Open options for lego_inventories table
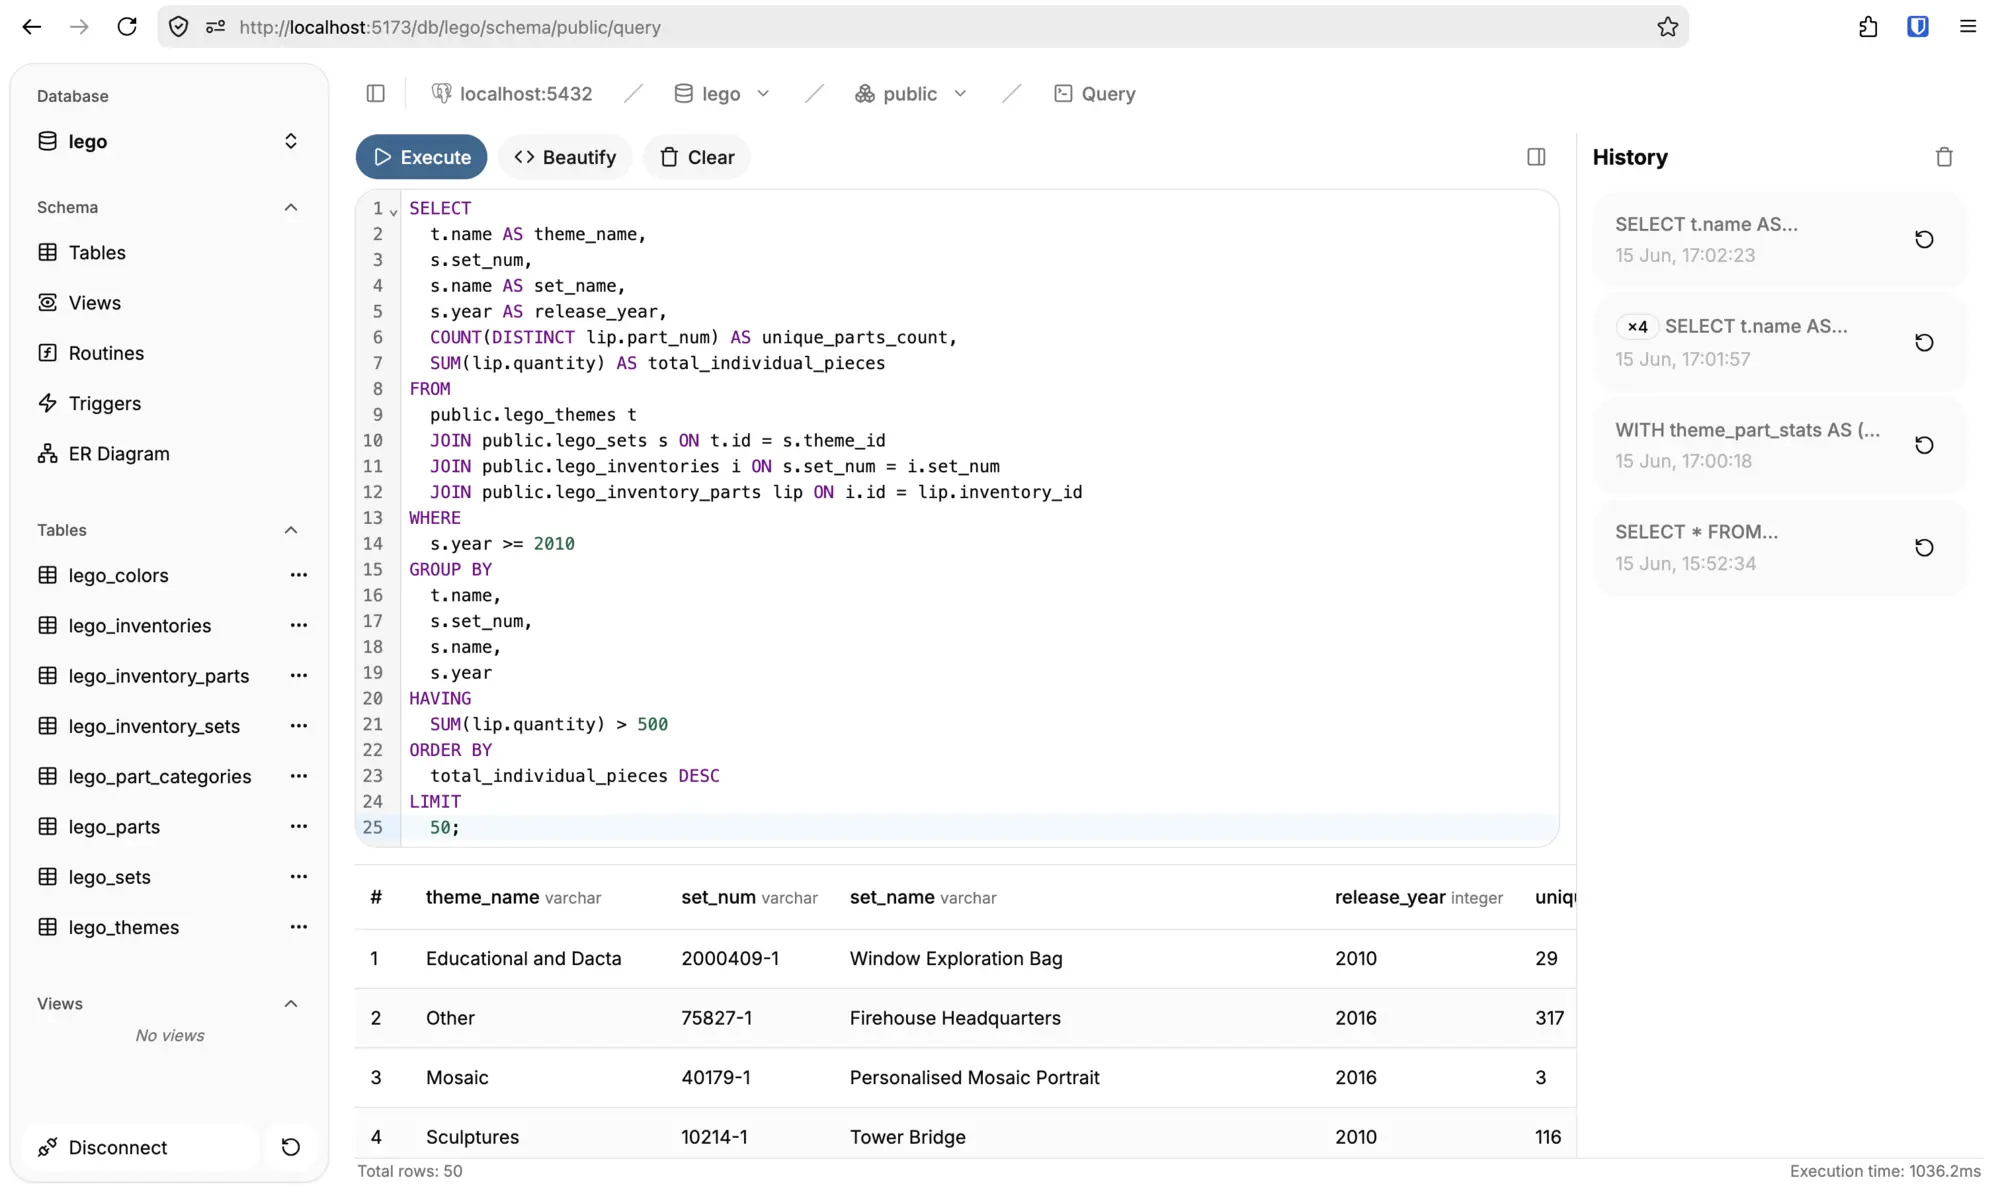 [x=298, y=626]
